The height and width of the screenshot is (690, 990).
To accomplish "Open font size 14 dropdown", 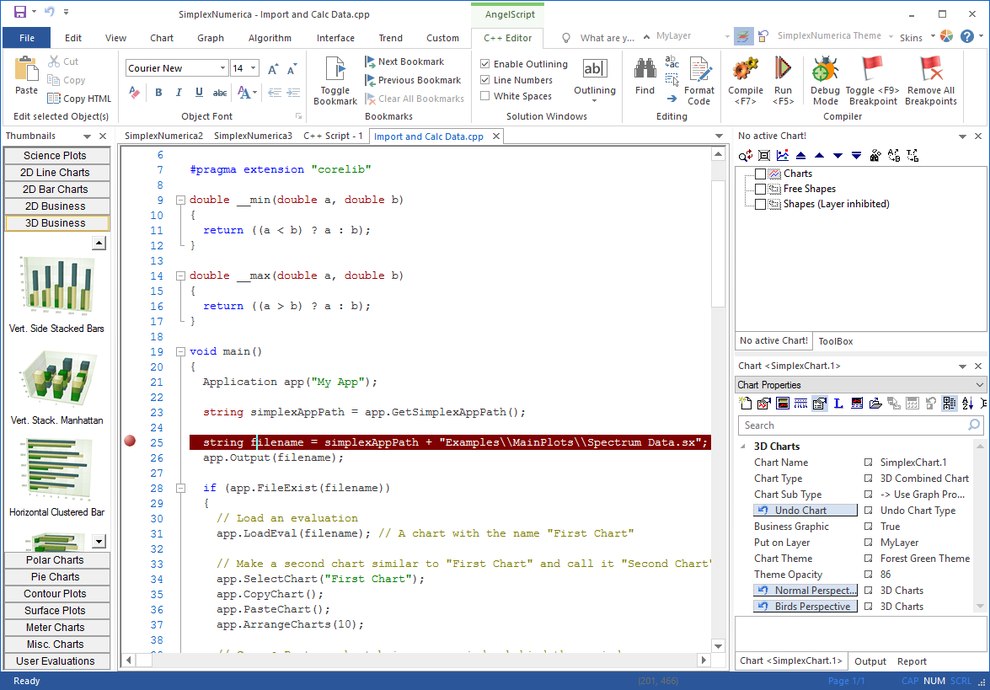I will click(x=253, y=68).
